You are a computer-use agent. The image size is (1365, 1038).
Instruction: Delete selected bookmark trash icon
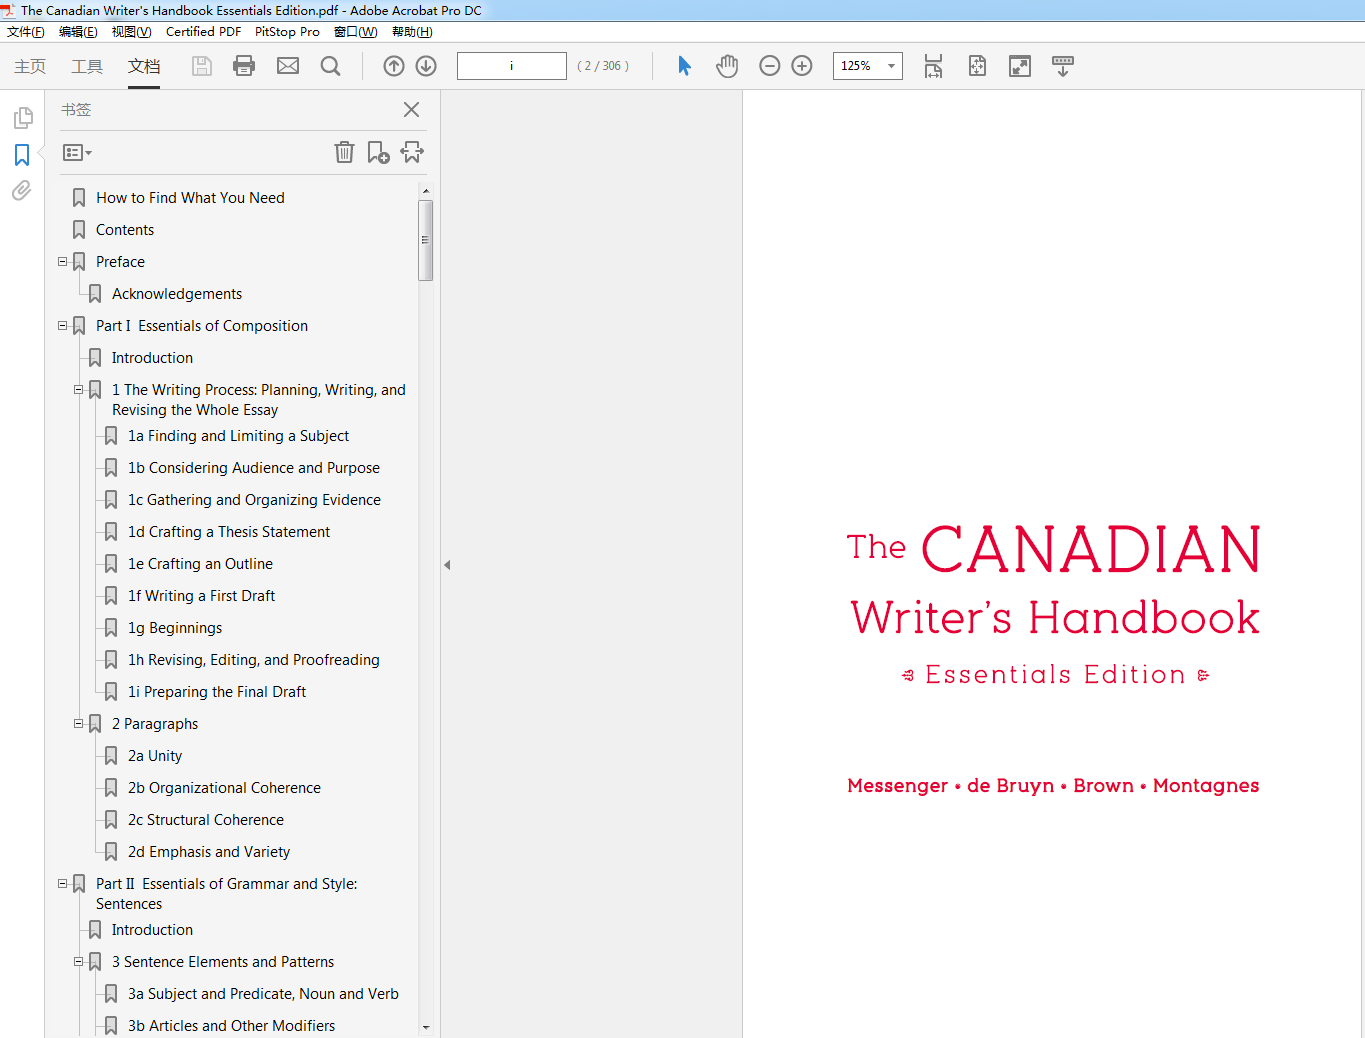coord(344,152)
